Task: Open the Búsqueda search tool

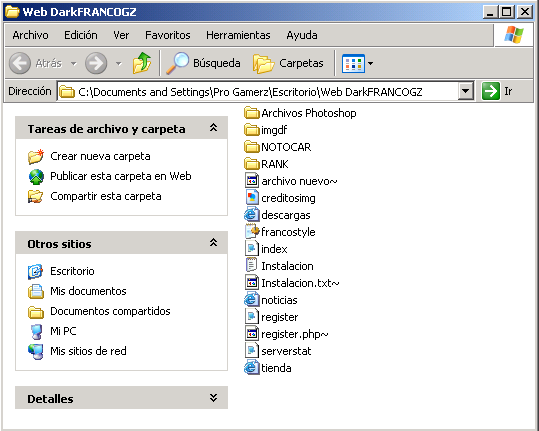Action: pos(203,63)
